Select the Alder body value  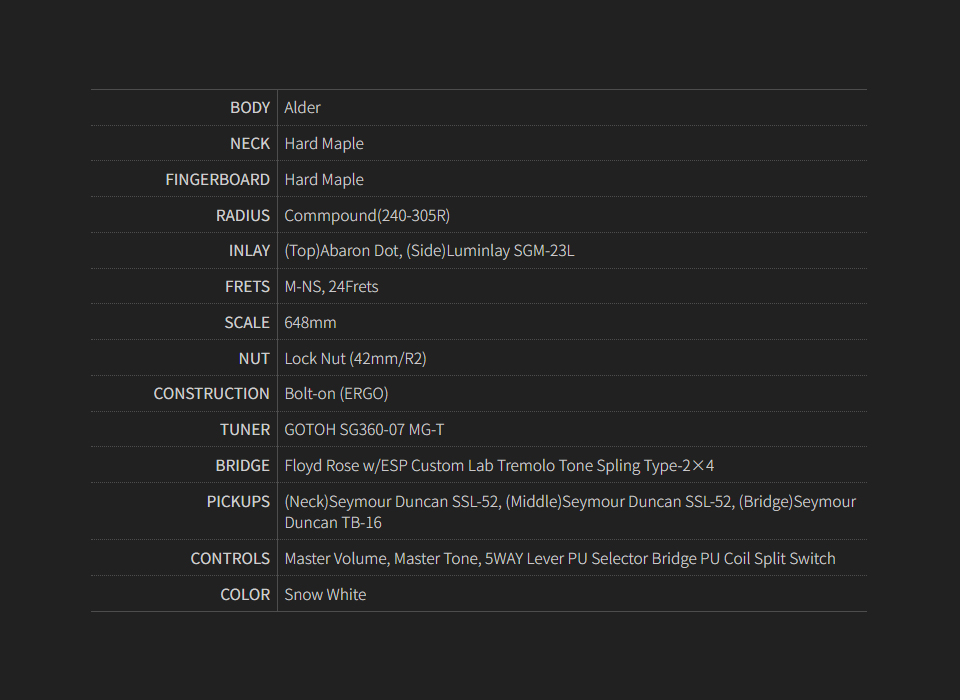click(x=302, y=108)
